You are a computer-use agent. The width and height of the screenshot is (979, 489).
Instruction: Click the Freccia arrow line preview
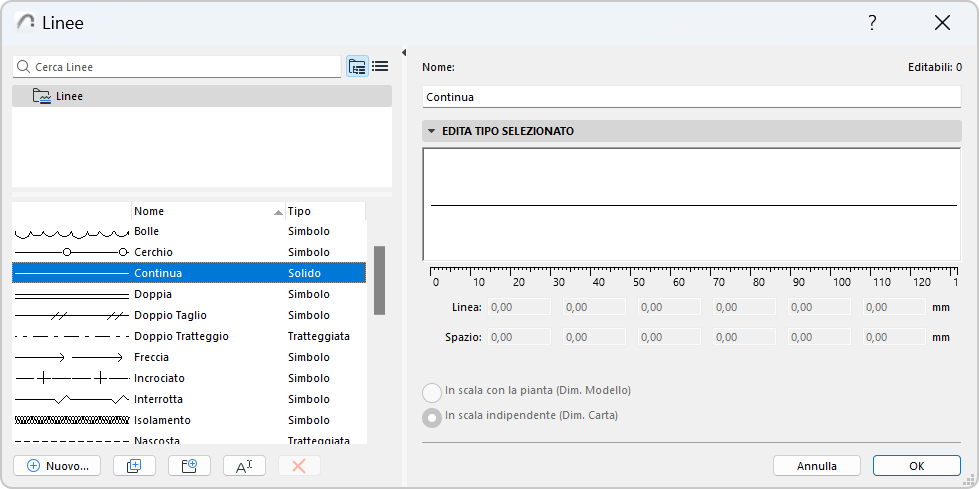69,357
